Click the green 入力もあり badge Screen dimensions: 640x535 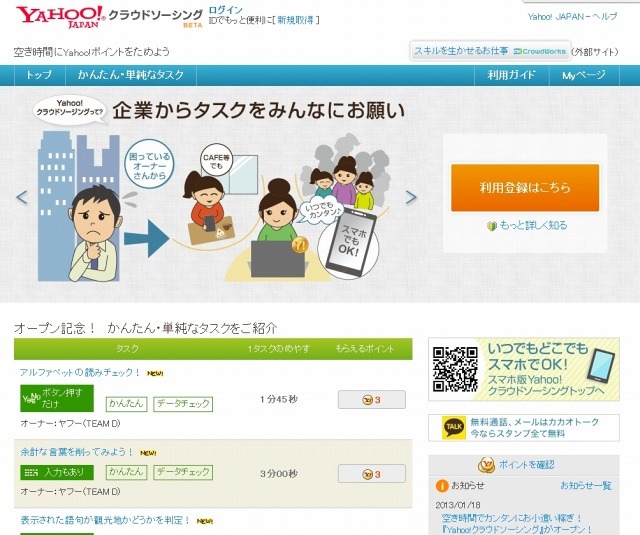57,473
